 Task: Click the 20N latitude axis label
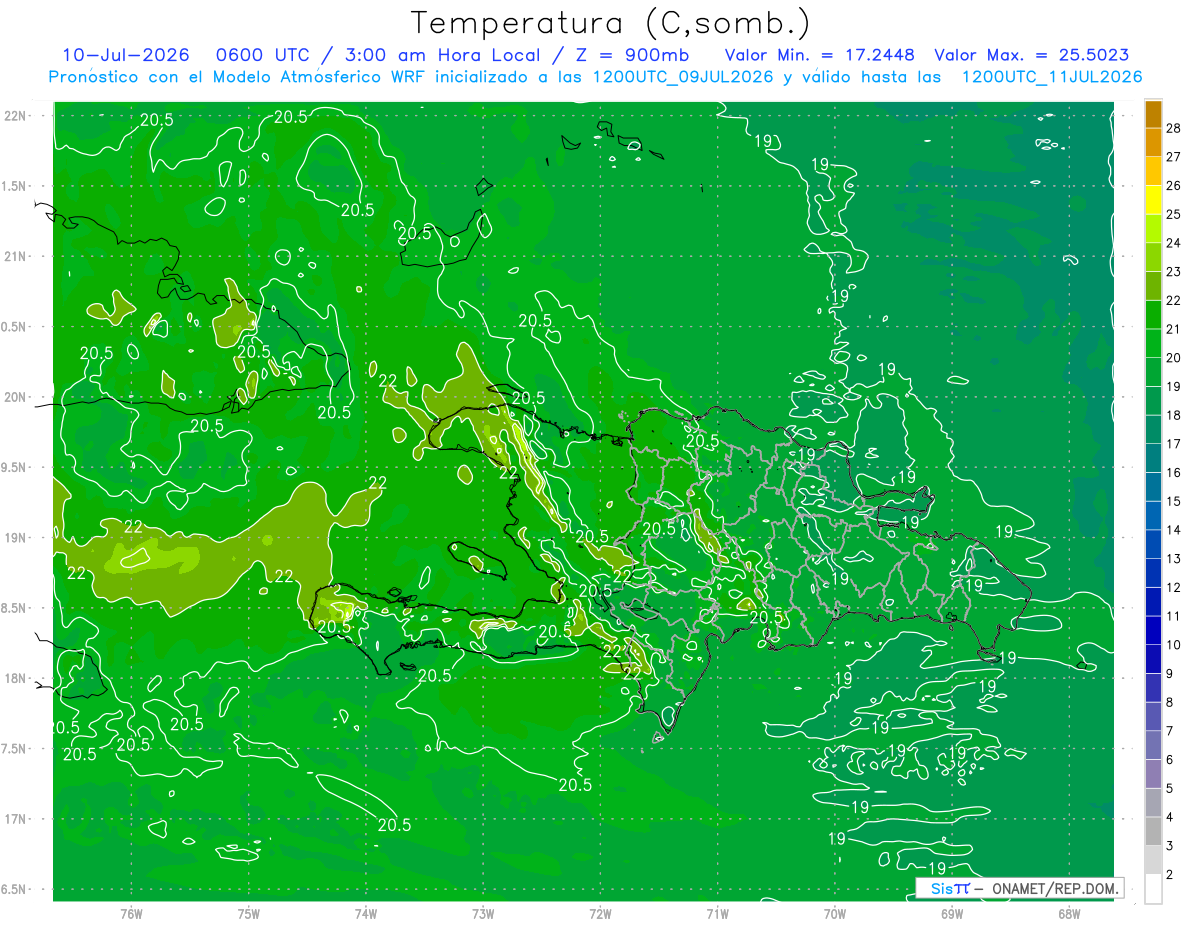[14, 397]
